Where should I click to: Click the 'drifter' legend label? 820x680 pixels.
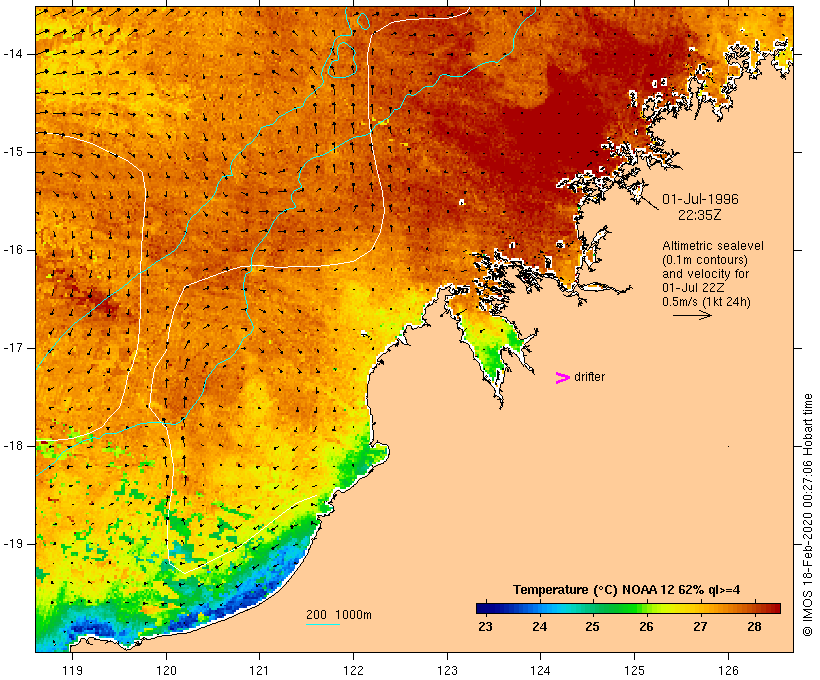[x=589, y=377]
